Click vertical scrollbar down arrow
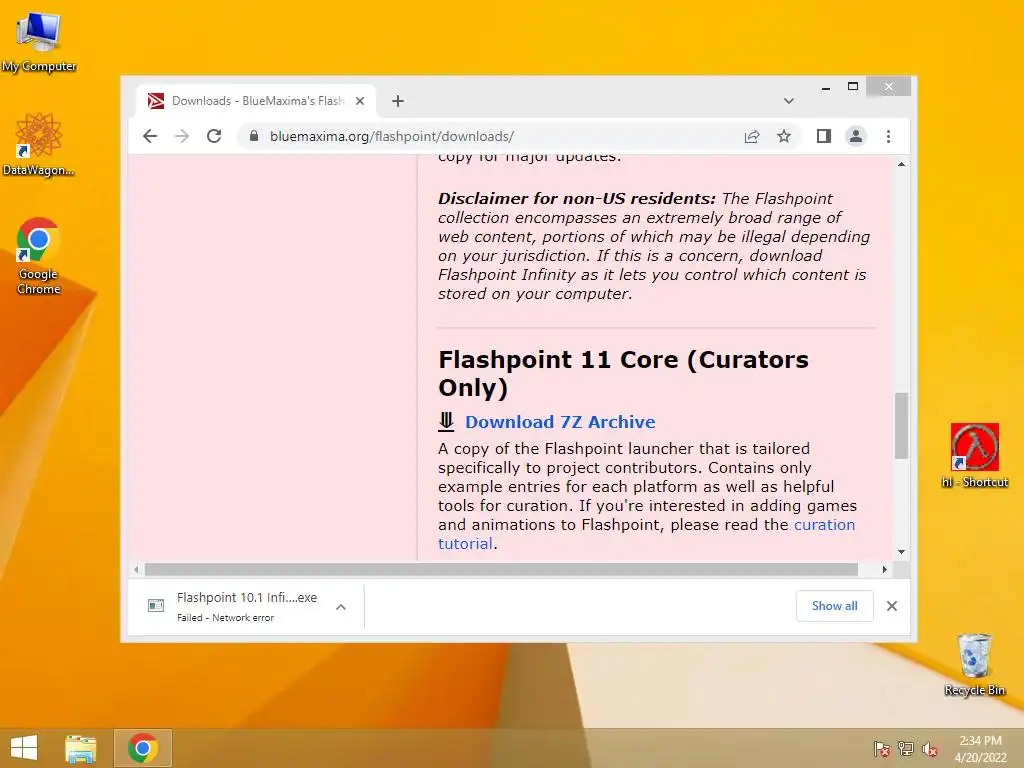The width and height of the screenshot is (1024, 768). pos(901,552)
